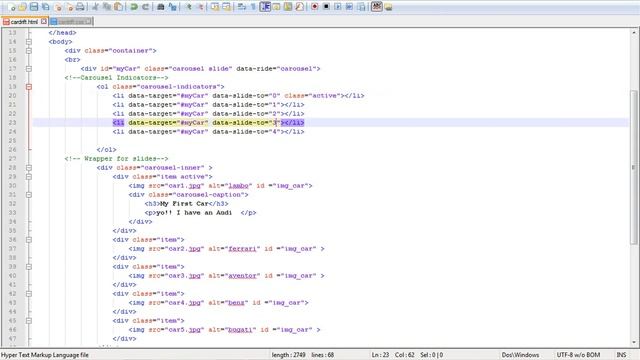The image size is (640, 360).
Task: Click the underlined alt text "bogati"
Action: (240, 330)
